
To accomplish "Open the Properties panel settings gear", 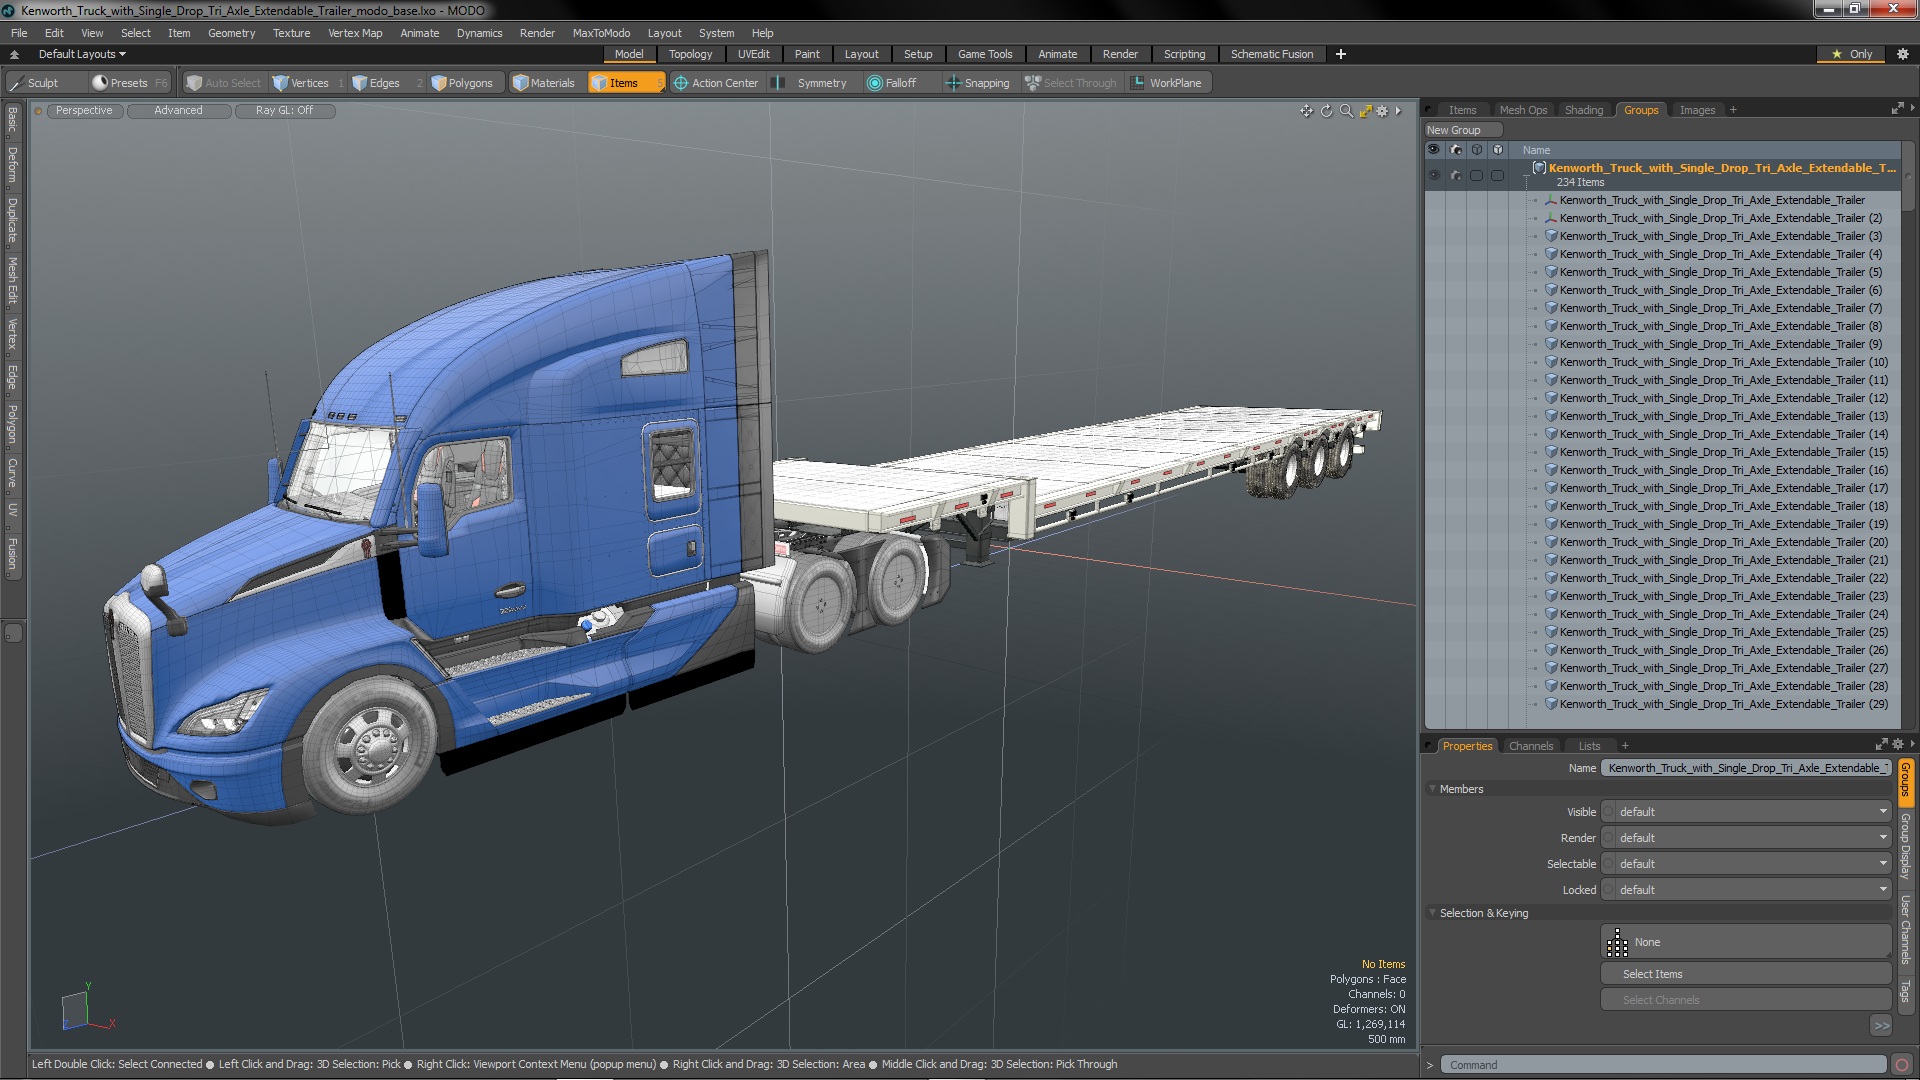I will pos(1898,745).
